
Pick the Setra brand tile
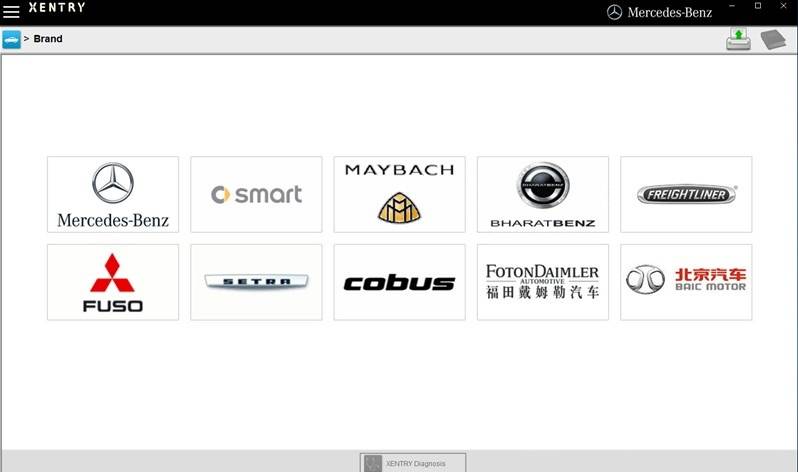click(x=256, y=282)
